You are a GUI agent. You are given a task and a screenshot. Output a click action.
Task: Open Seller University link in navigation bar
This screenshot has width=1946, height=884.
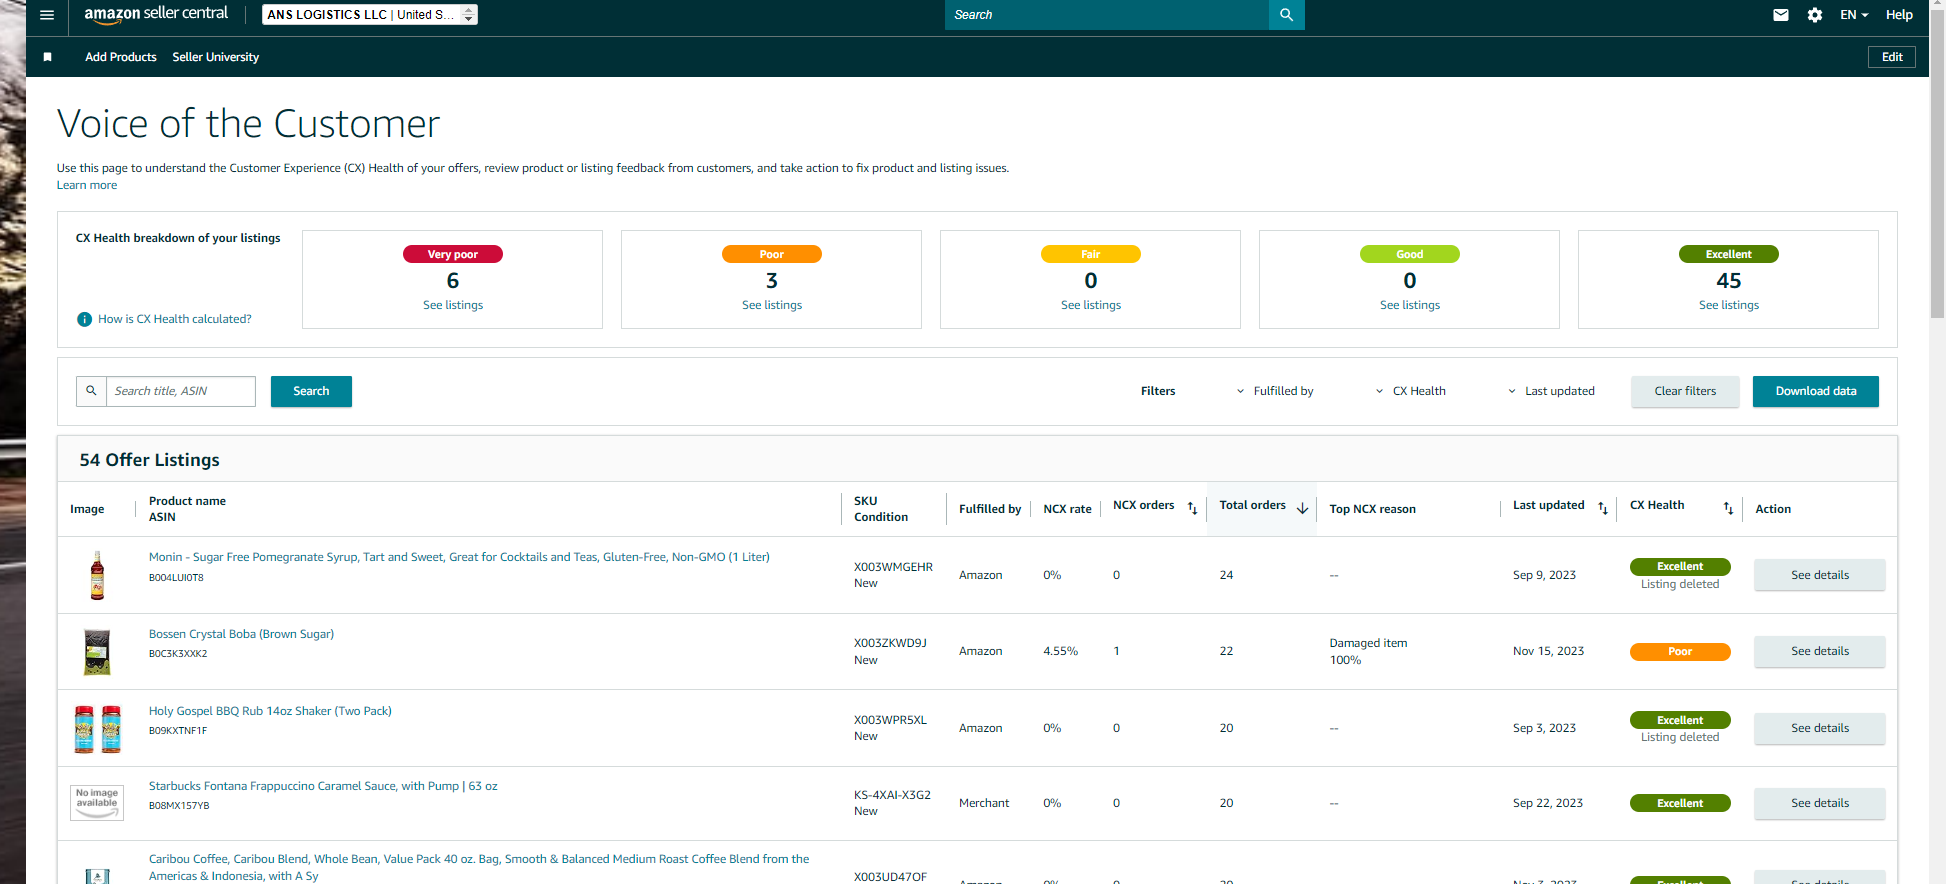pyautogui.click(x=216, y=57)
